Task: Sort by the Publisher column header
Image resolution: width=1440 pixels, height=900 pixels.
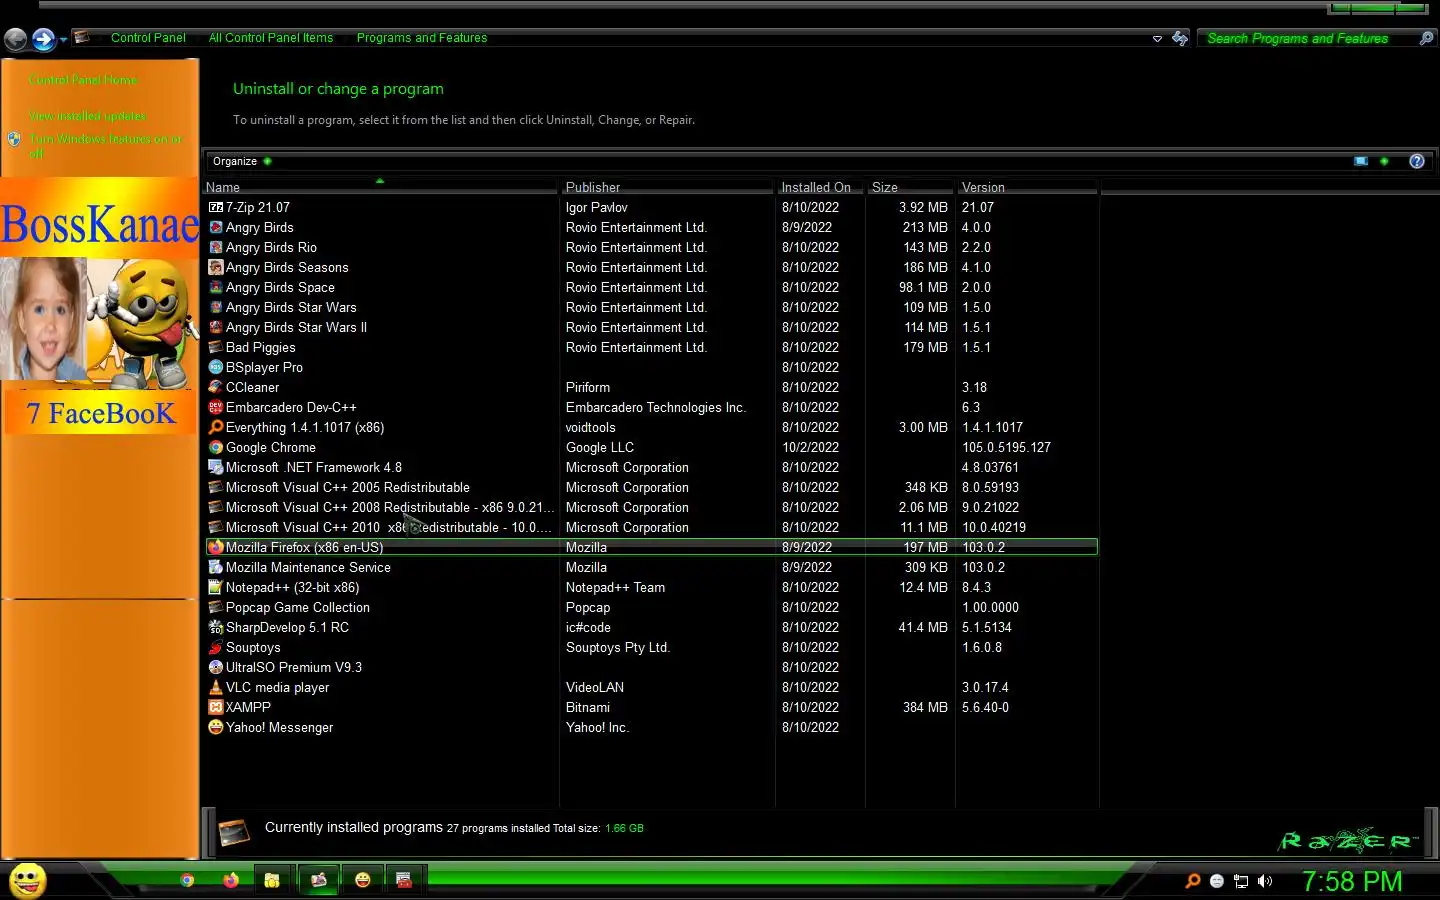Action: pyautogui.click(x=667, y=187)
